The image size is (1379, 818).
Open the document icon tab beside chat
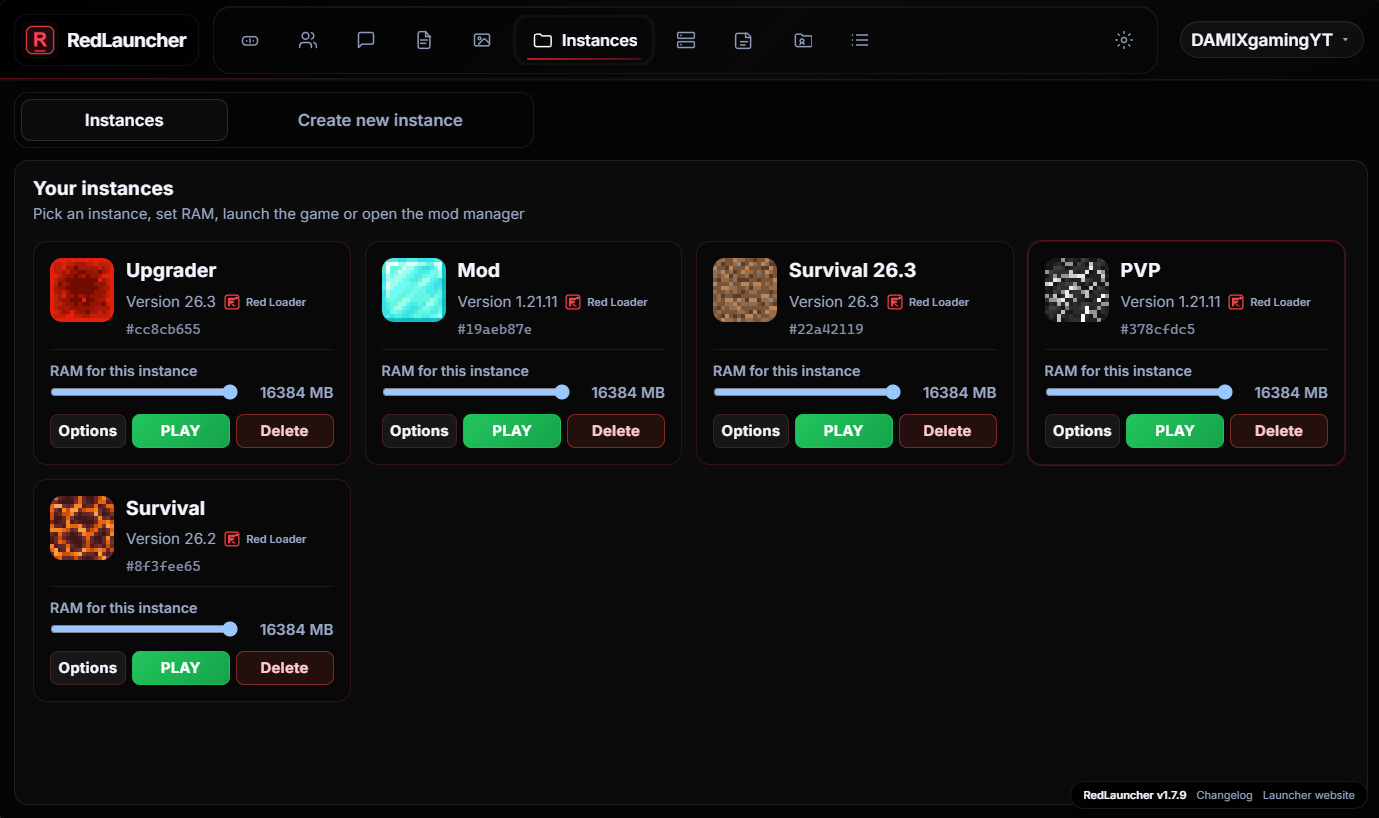tap(424, 40)
